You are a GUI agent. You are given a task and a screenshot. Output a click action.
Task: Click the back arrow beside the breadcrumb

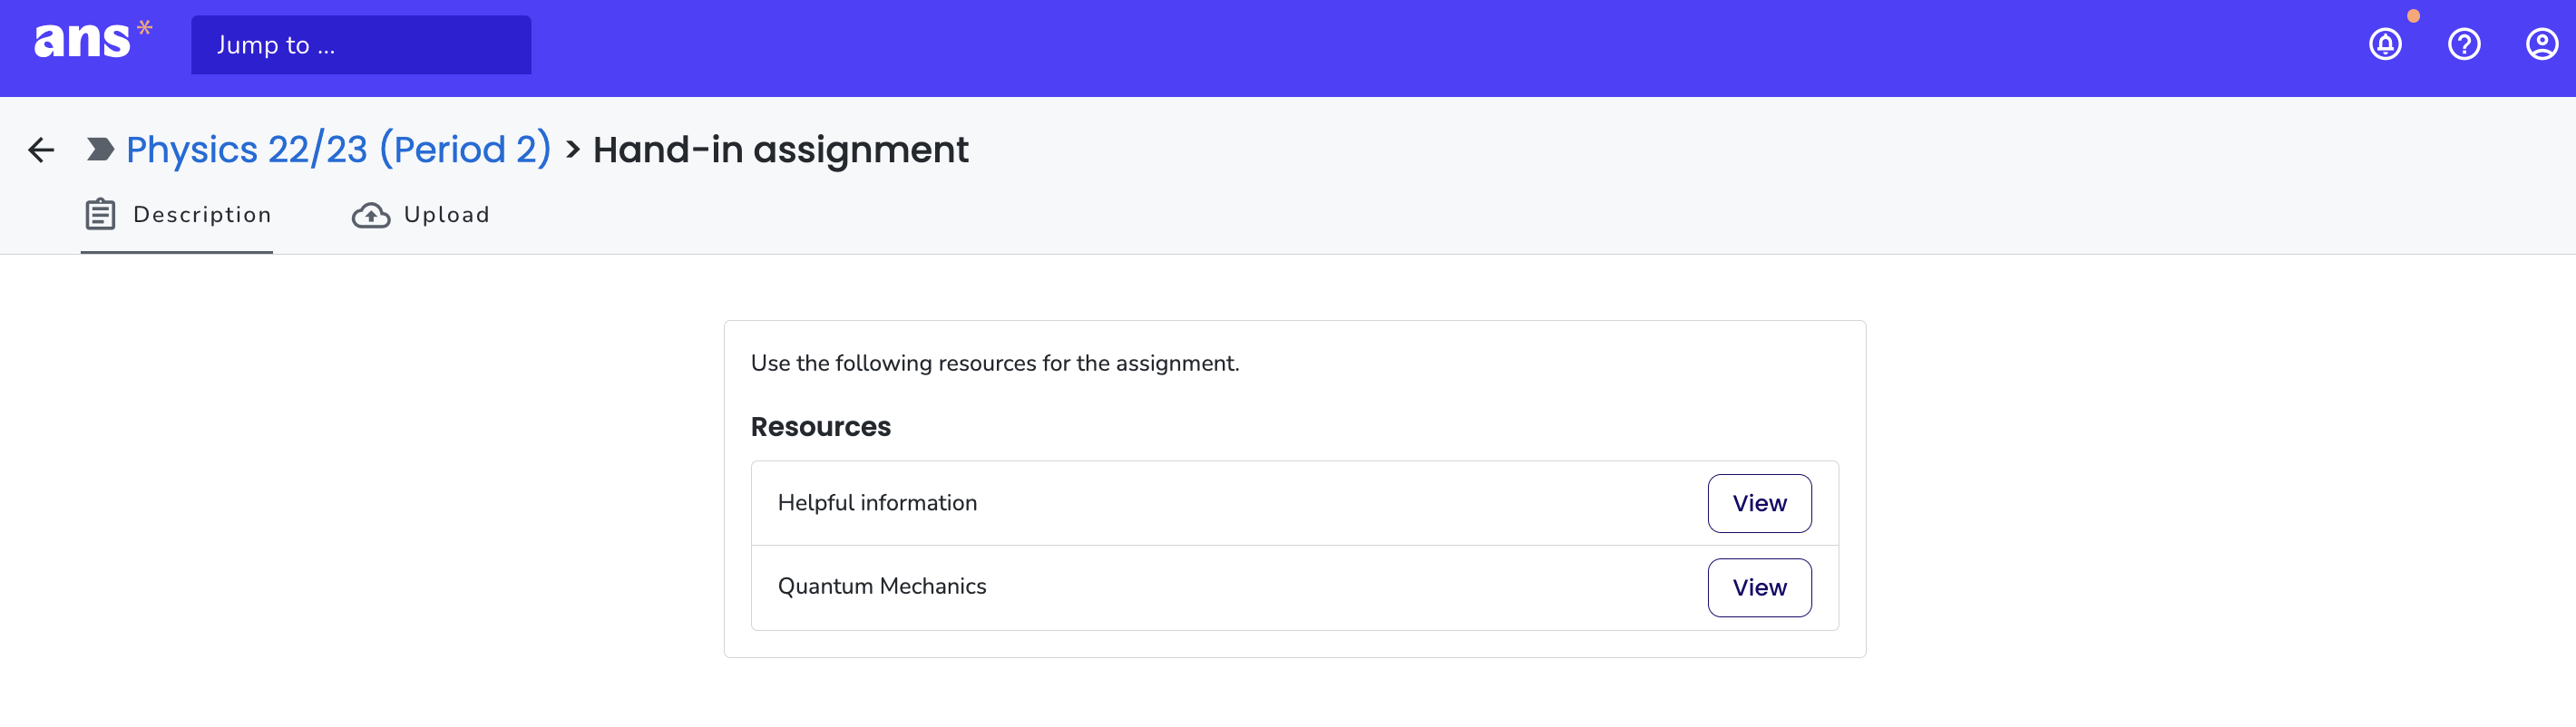41,149
